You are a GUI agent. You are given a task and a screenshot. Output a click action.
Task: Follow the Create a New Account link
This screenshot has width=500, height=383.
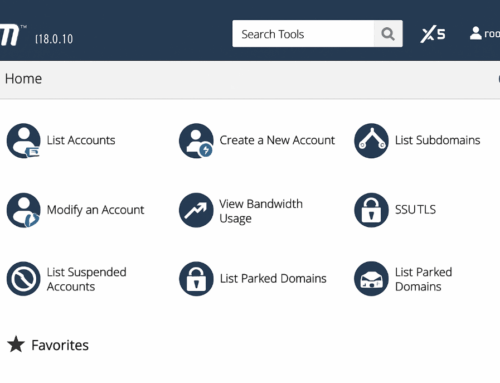[x=277, y=140]
